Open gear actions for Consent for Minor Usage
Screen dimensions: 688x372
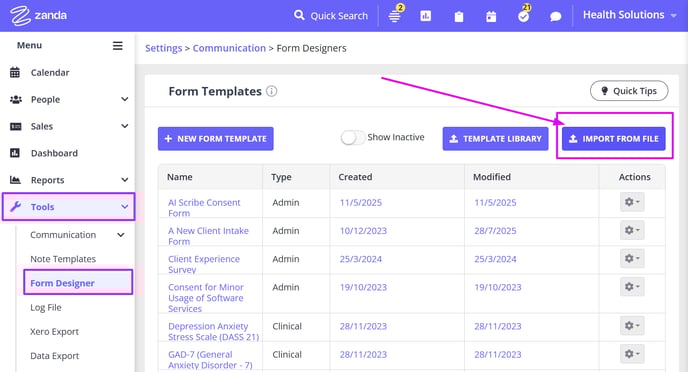tap(632, 286)
